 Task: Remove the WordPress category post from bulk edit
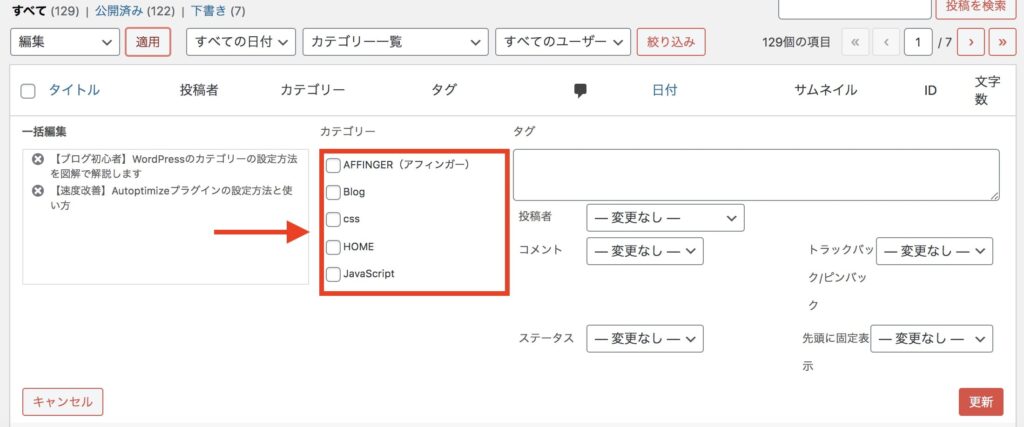[38, 159]
